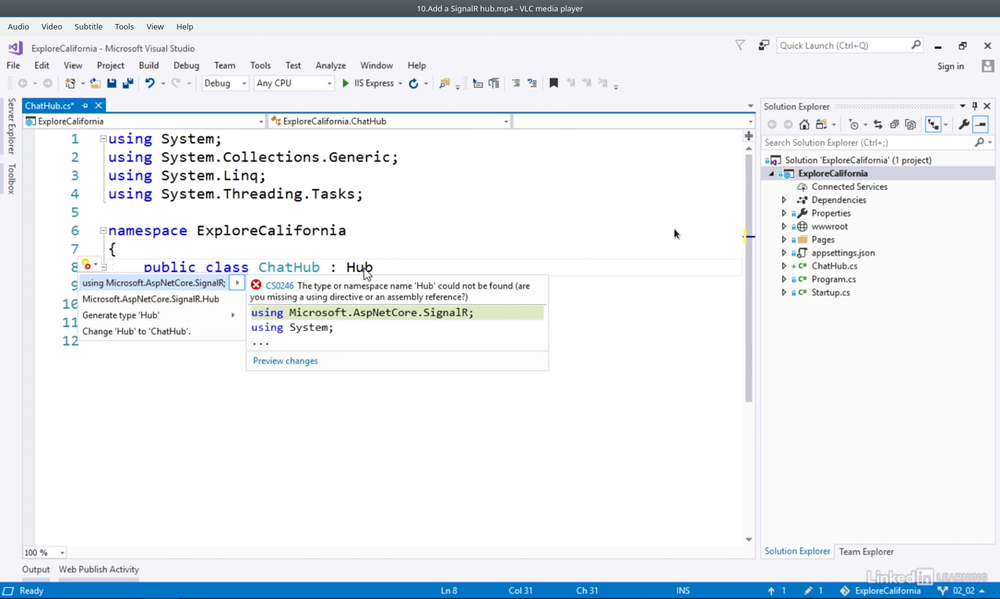Switch to the Team Explorer tab

pyautogui.click(x=866, y=551)
